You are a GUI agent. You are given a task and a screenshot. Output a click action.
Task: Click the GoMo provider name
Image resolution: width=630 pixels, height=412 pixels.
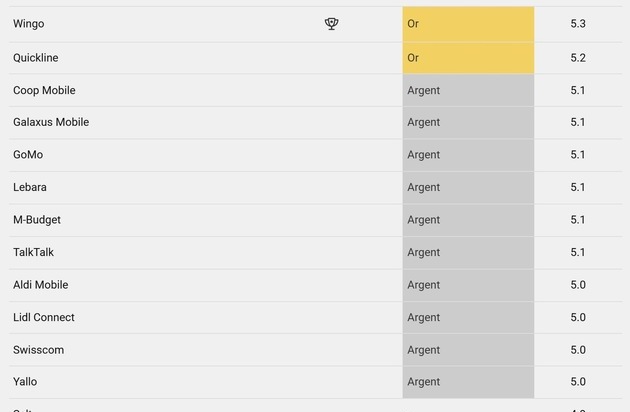pyautogui.click(x=28, y=155)
